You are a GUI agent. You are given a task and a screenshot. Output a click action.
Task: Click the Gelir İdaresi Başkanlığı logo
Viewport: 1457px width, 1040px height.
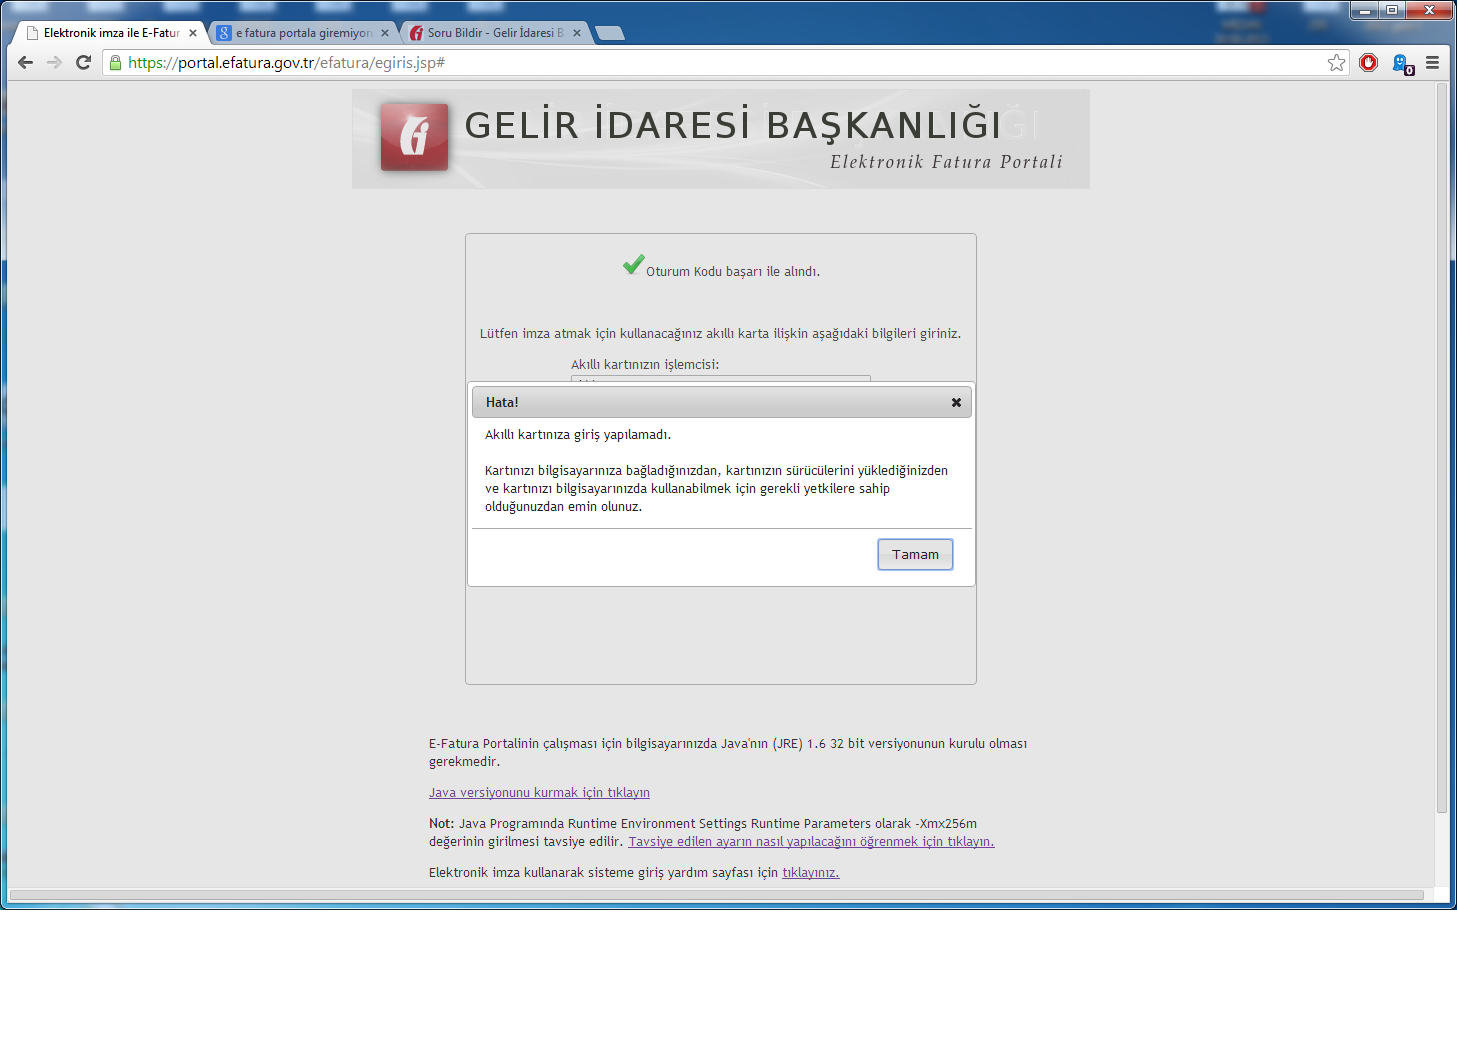click(414, 137)
